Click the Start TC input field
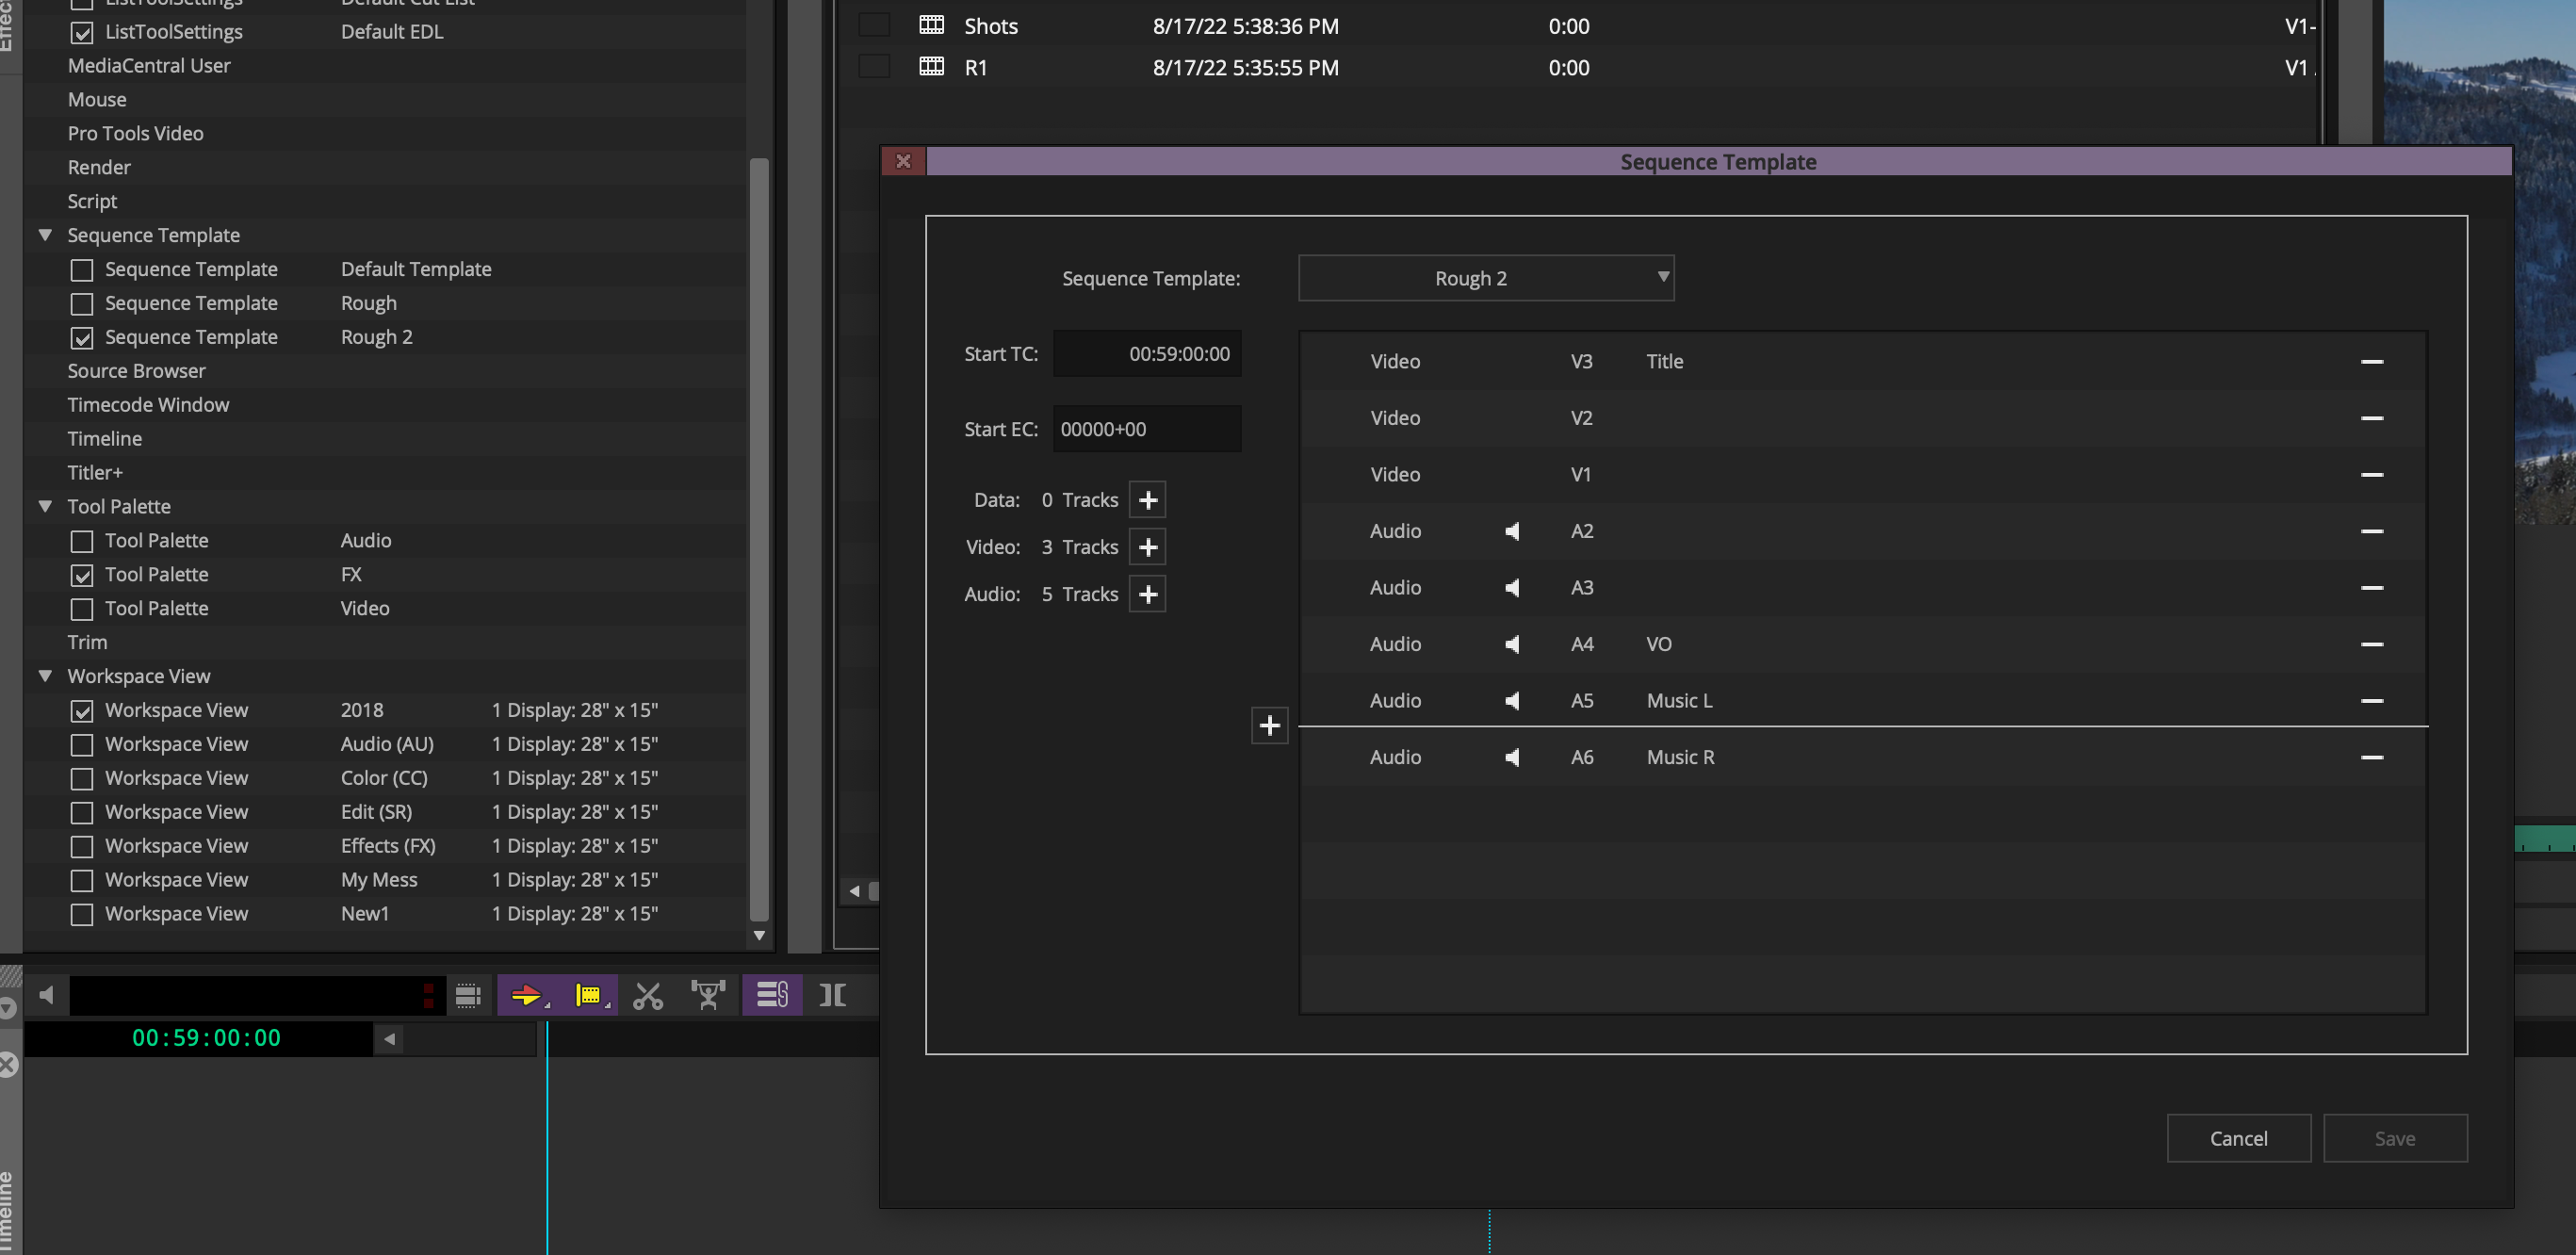This screenshot has height=1255, width=2576. click(x=1147, y=353)
